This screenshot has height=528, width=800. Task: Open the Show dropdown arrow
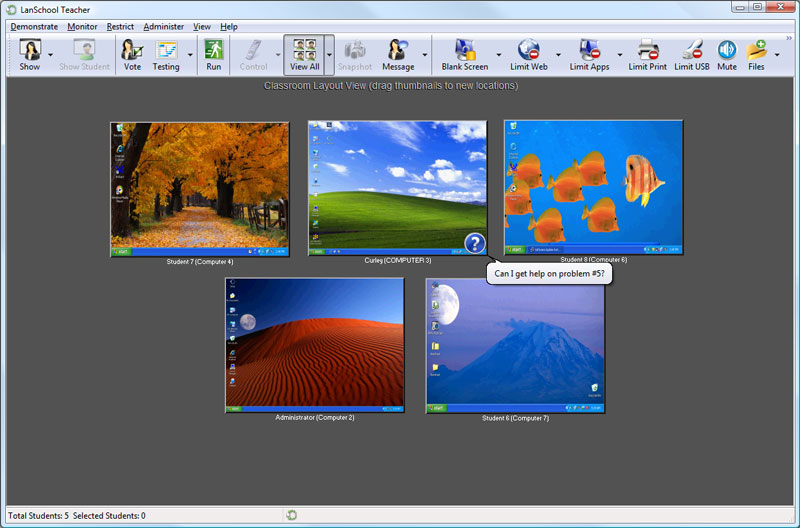click(x=51, y=55)
